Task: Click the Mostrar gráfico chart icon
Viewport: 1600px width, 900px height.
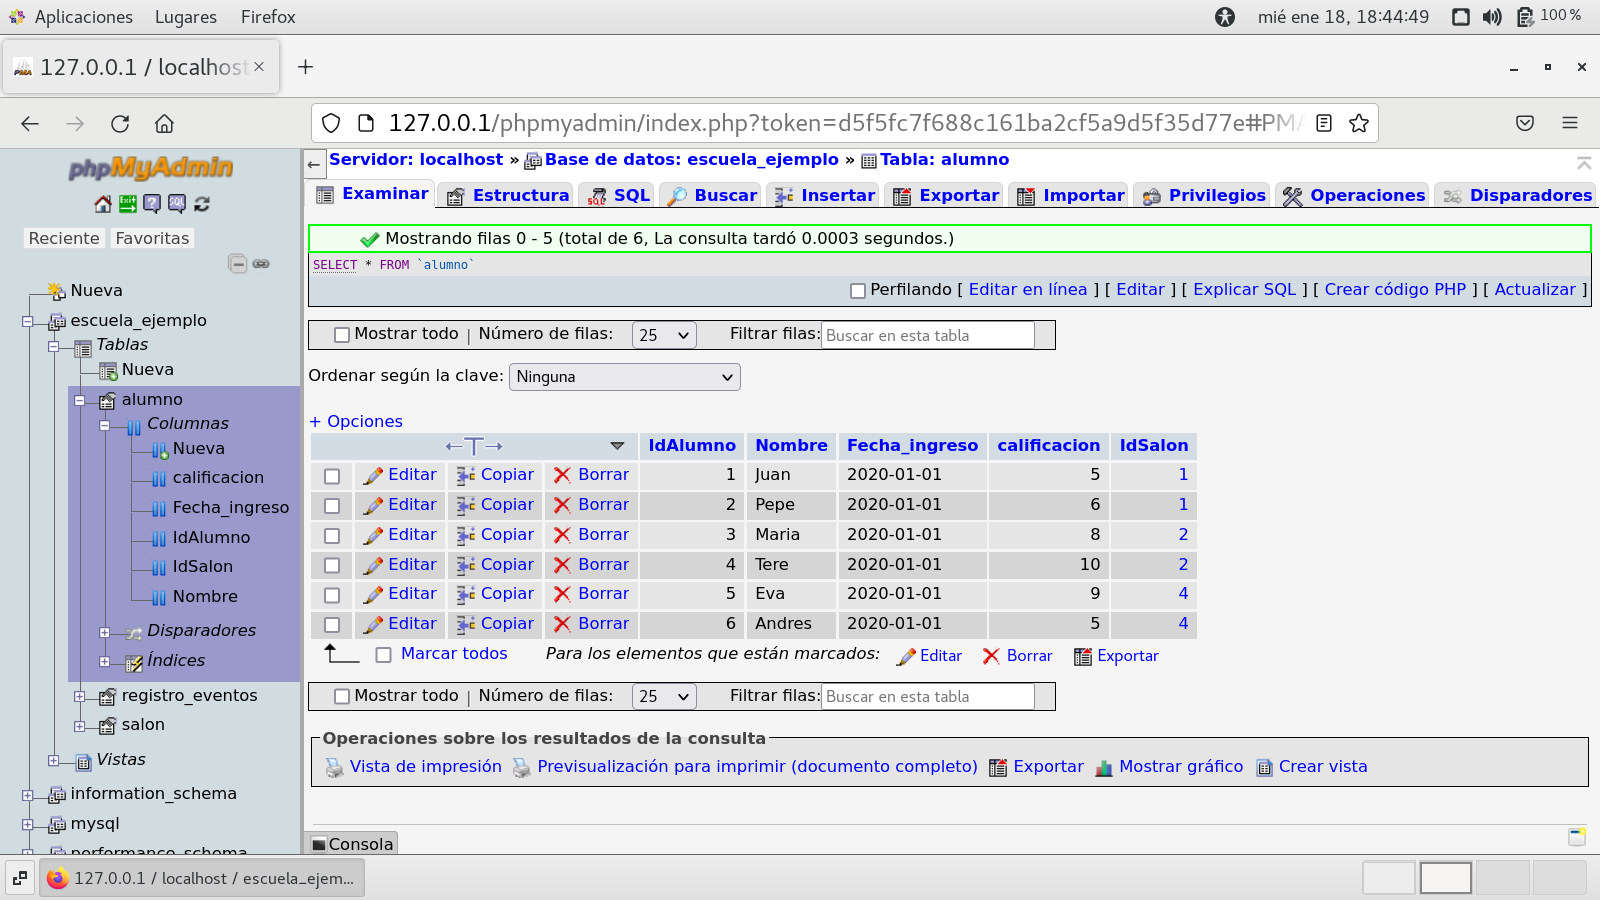Action: pos(1104,768)
